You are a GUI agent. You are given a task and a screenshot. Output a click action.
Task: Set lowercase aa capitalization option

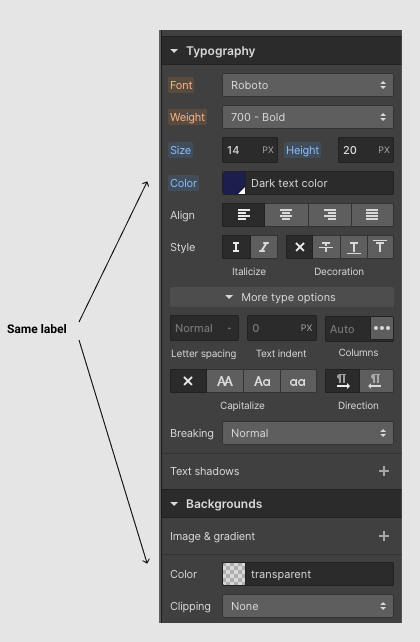pos(298,381)
